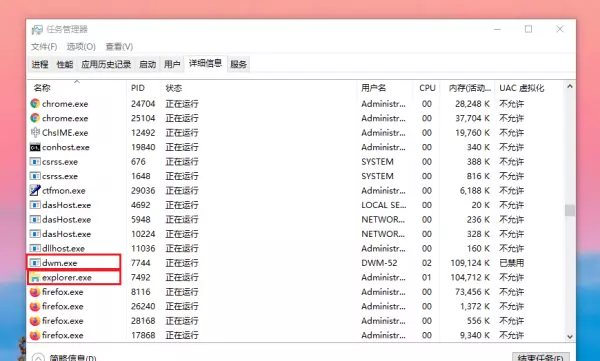Select the dasHost.exe icon with PID 10224
Image resolution: width=600 pixels, height=361 pixels.
point(35,234)
